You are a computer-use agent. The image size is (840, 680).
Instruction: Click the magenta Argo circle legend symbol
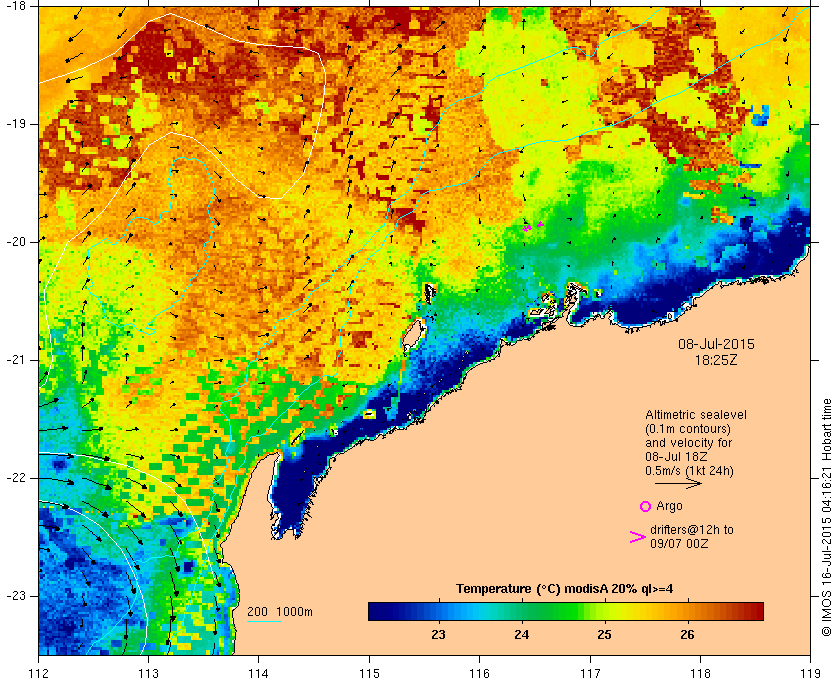pos(645,506)
